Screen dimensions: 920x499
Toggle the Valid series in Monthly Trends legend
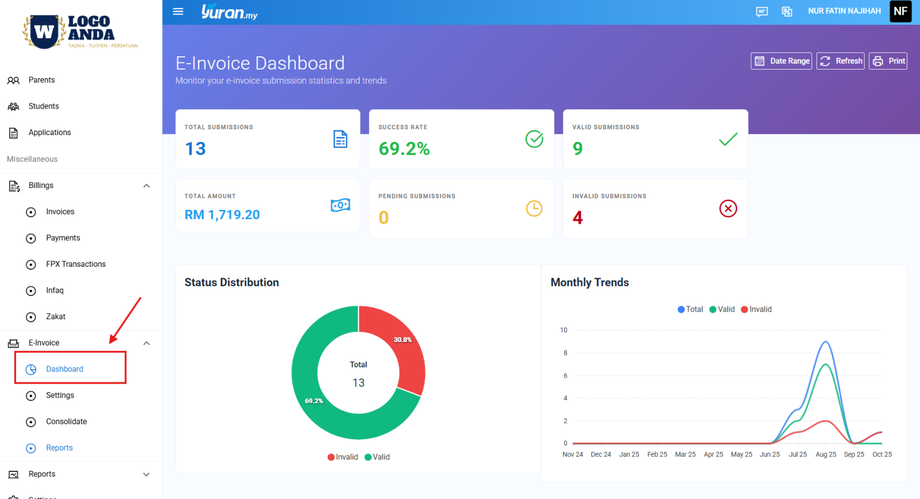722,309
